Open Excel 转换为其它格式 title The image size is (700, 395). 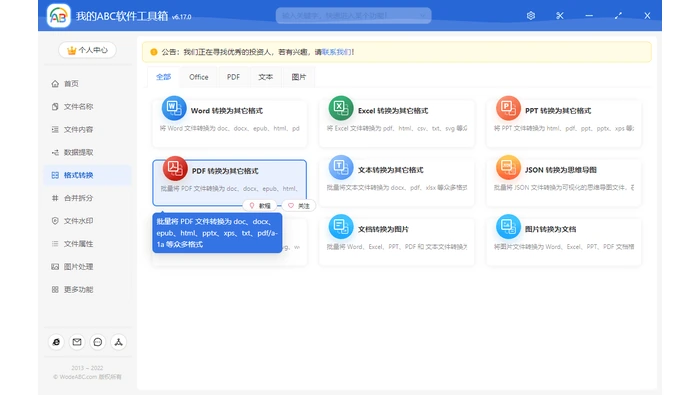click(393, 111)
